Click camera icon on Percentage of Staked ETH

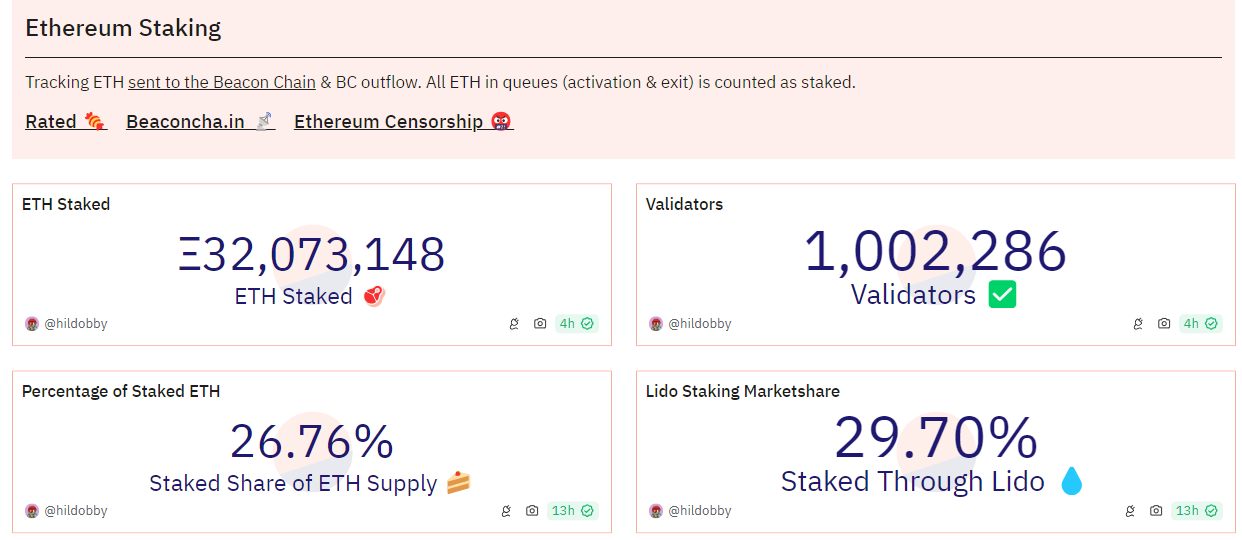pyautogui.click(x=532, y=511)
